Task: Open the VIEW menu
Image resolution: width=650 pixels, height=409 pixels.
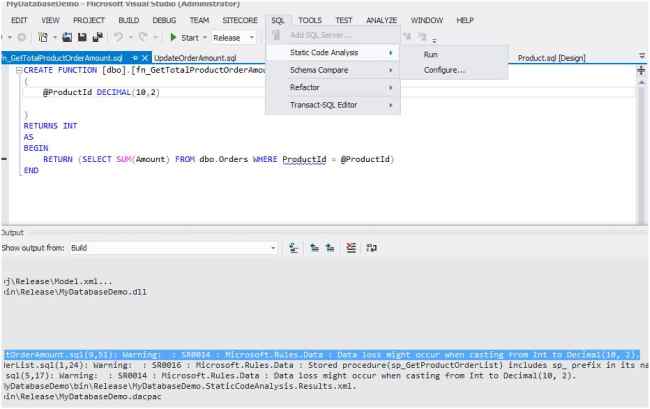Action: click(50, 20)
